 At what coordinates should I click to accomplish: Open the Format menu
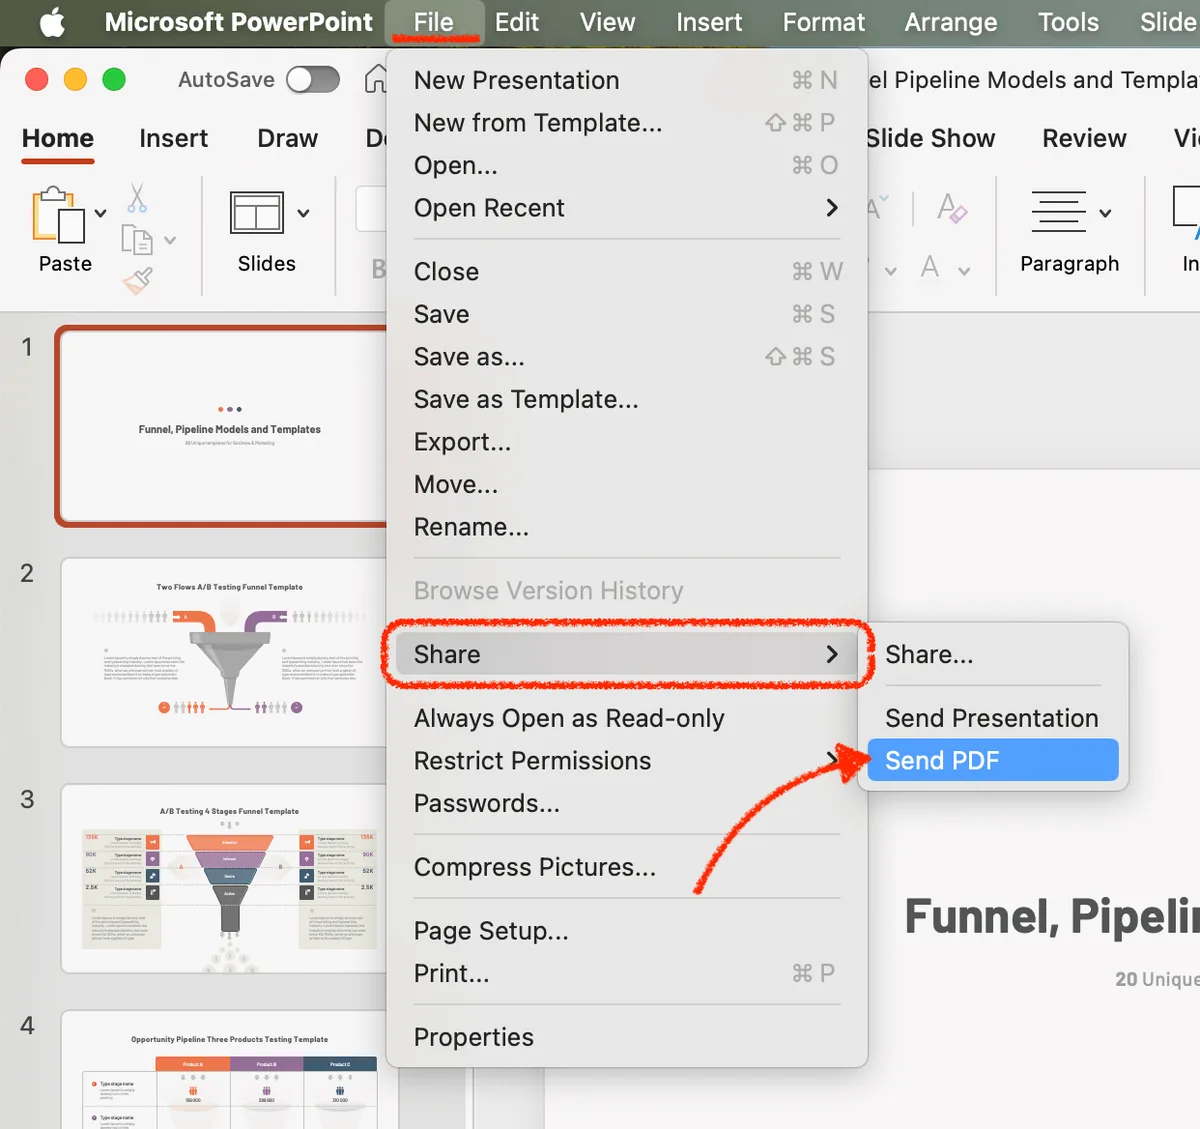(823, 22)
